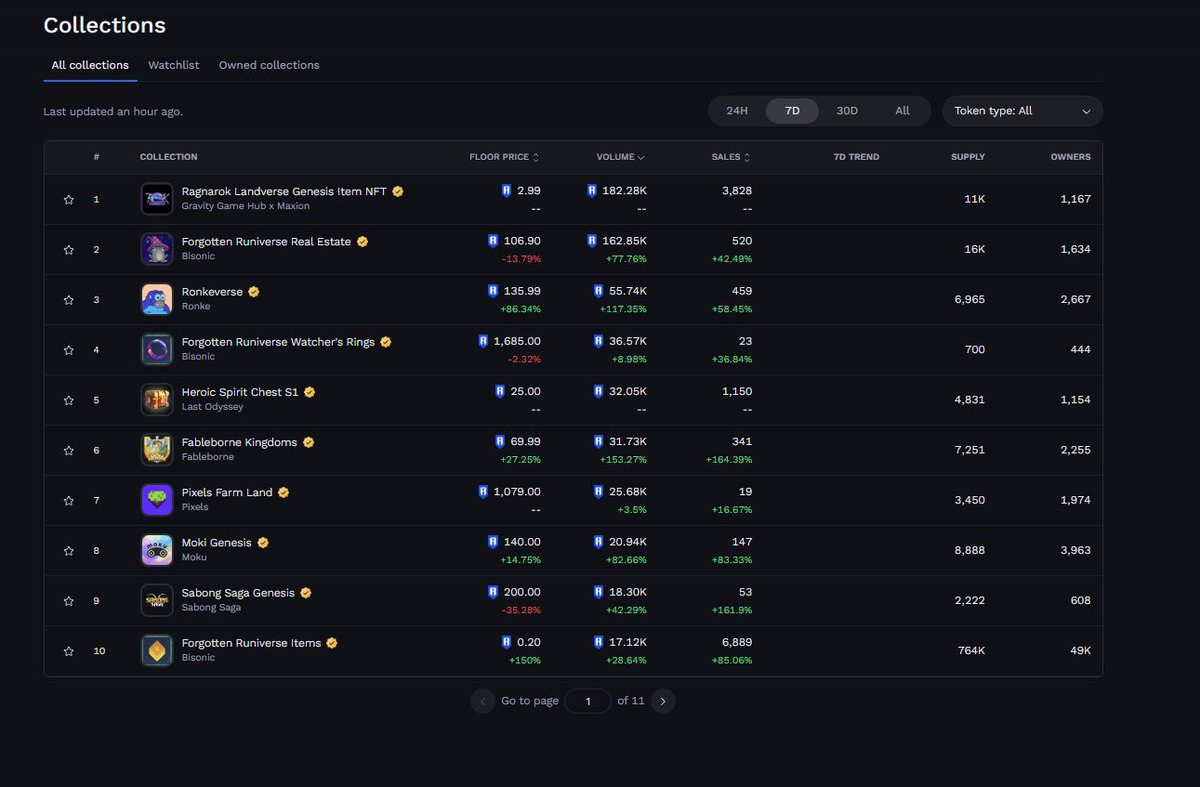The image size is (1200, 787).
Task: Add Ronkeverse to watchlist with star
Action: coord(69,300)
